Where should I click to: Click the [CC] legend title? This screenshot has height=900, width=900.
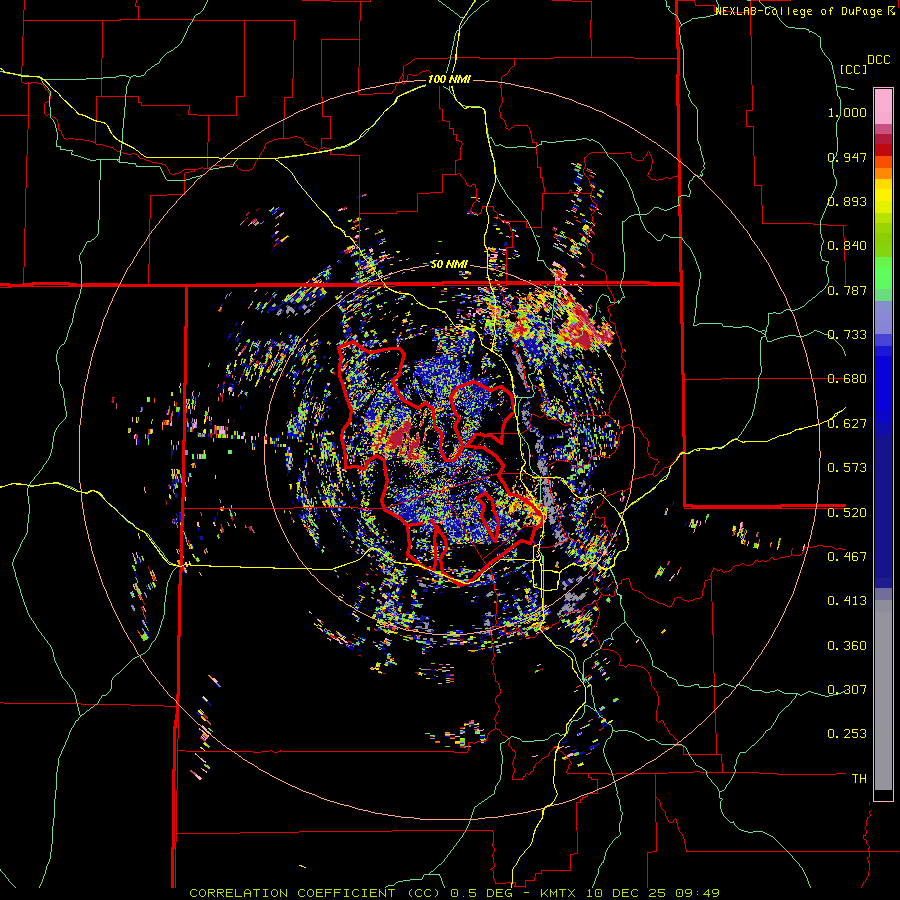pyautogui.click(x=853, y=69)
